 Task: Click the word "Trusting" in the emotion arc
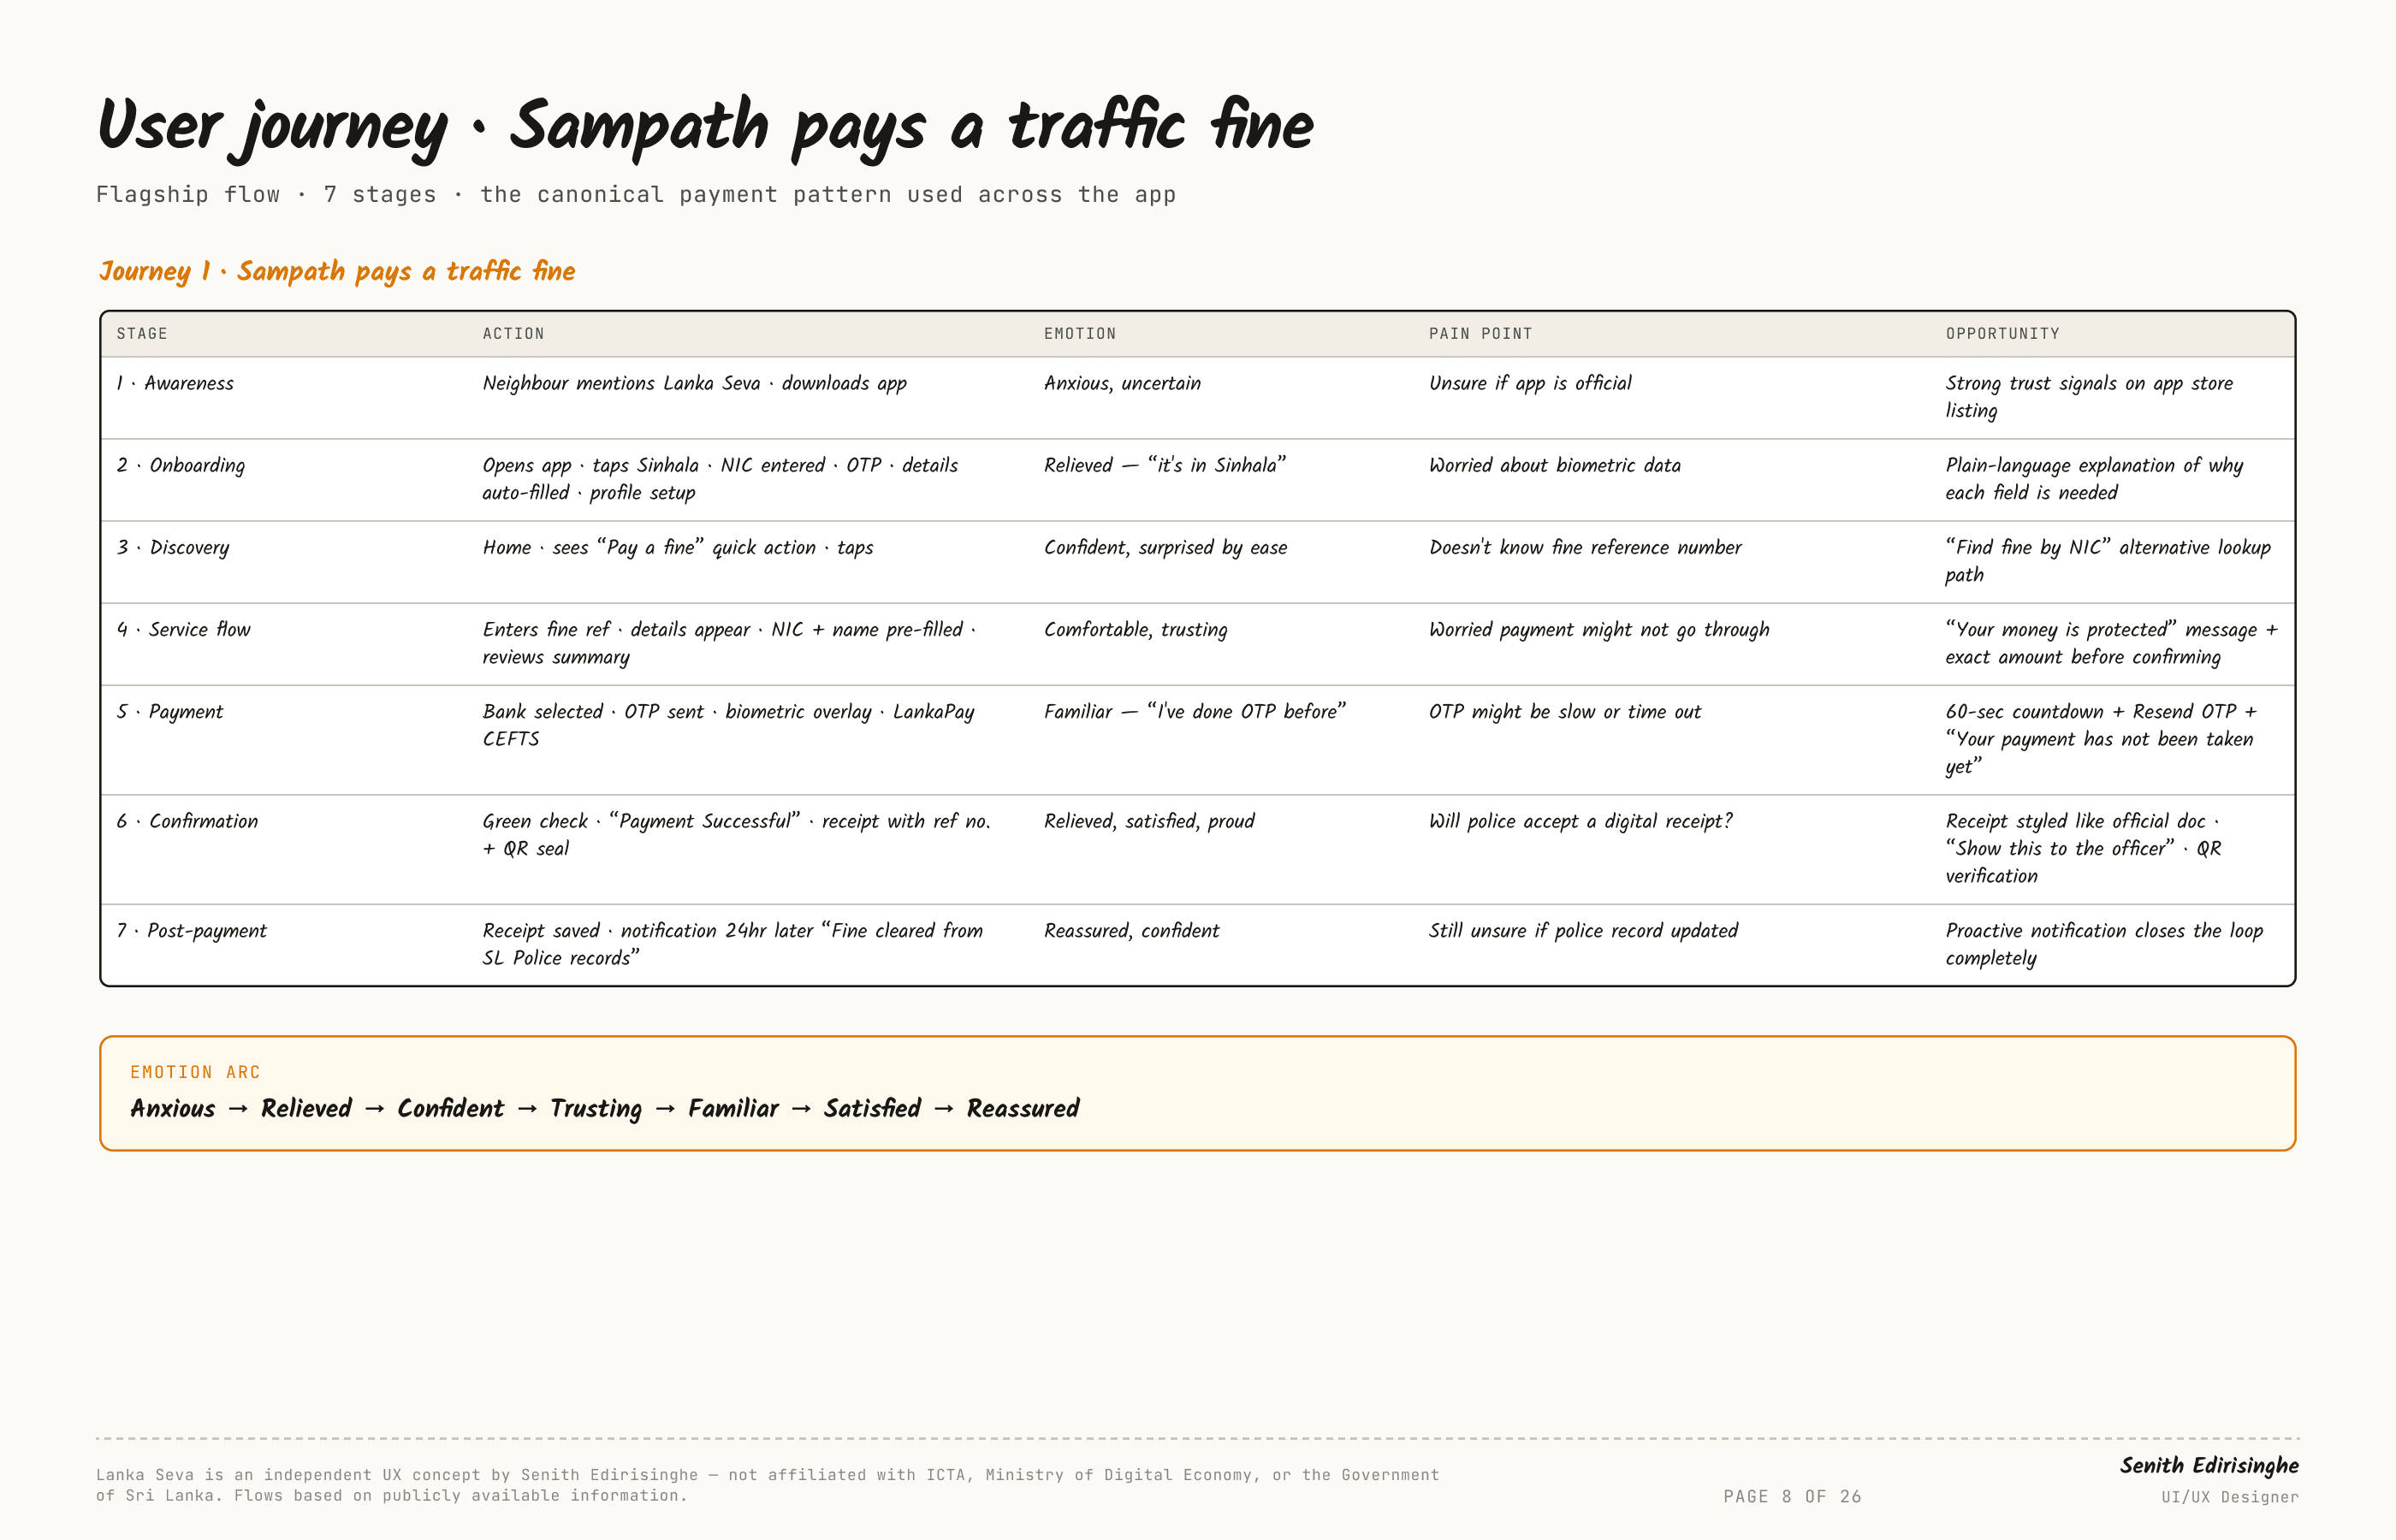pos(596,1109)
